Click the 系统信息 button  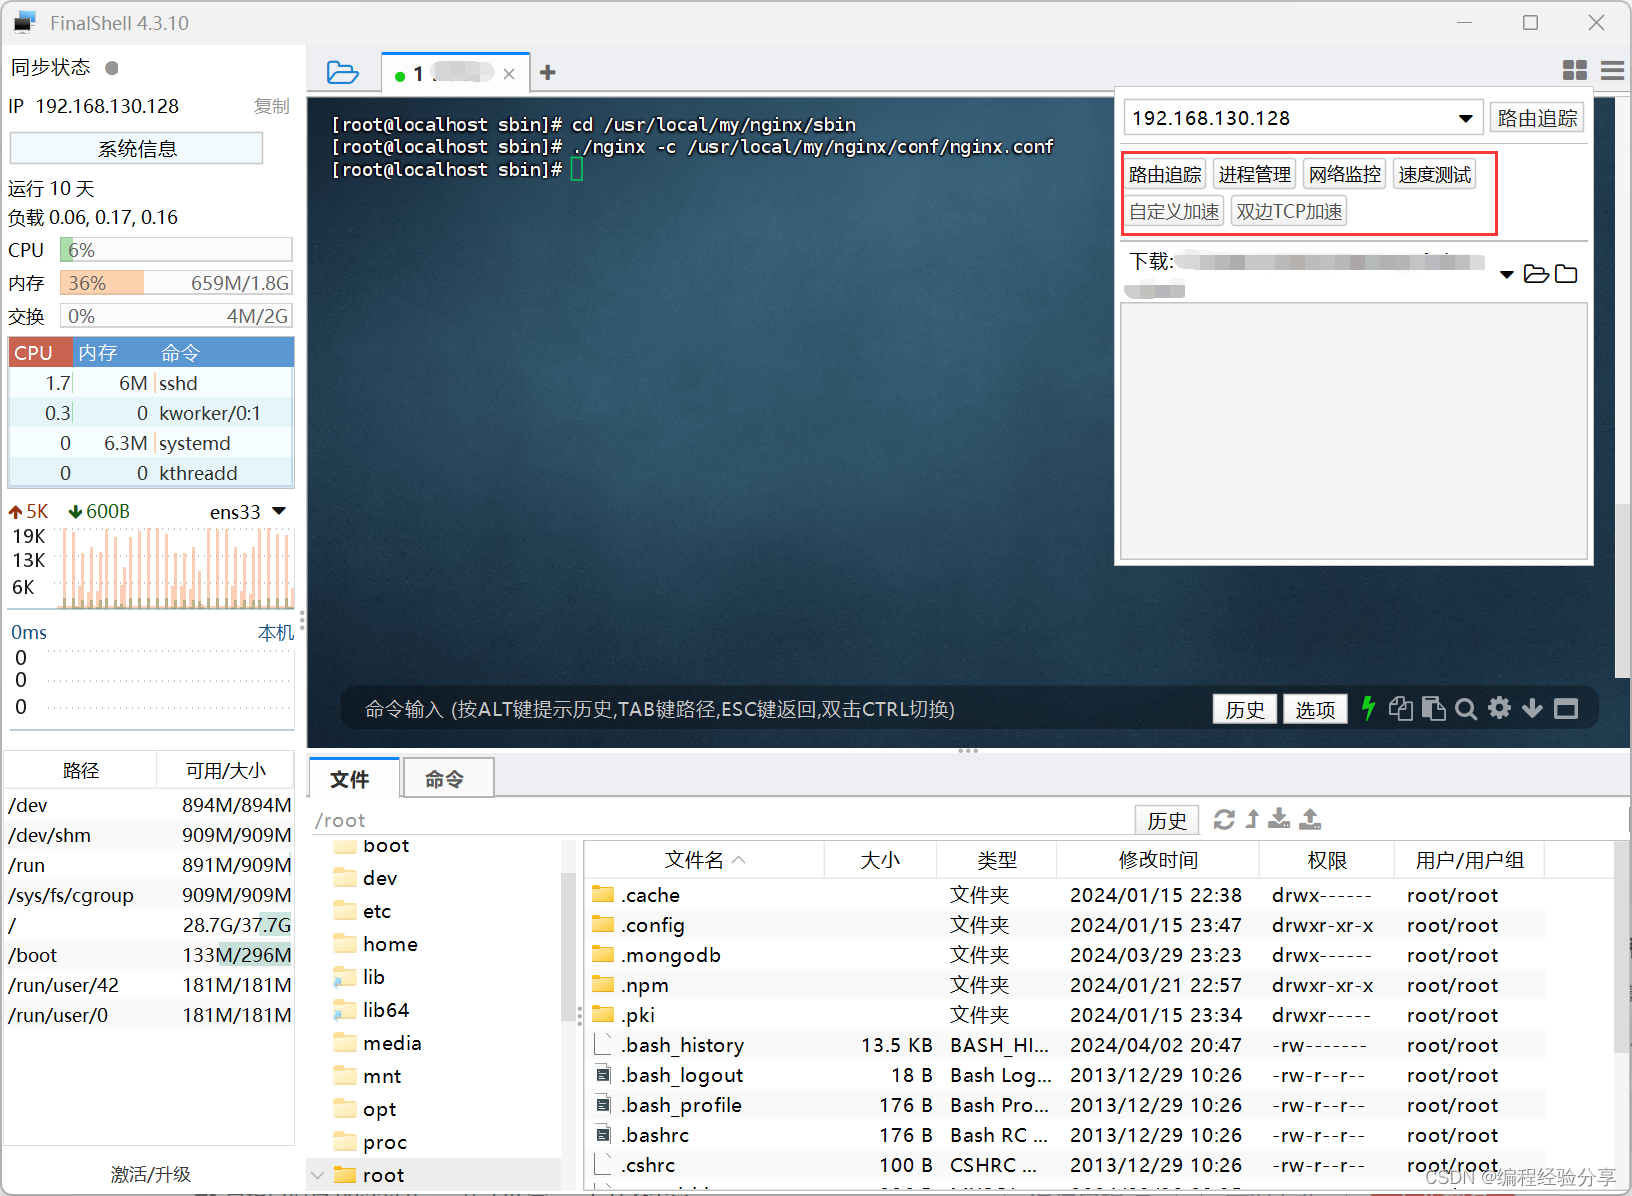(x=137, y=149)
